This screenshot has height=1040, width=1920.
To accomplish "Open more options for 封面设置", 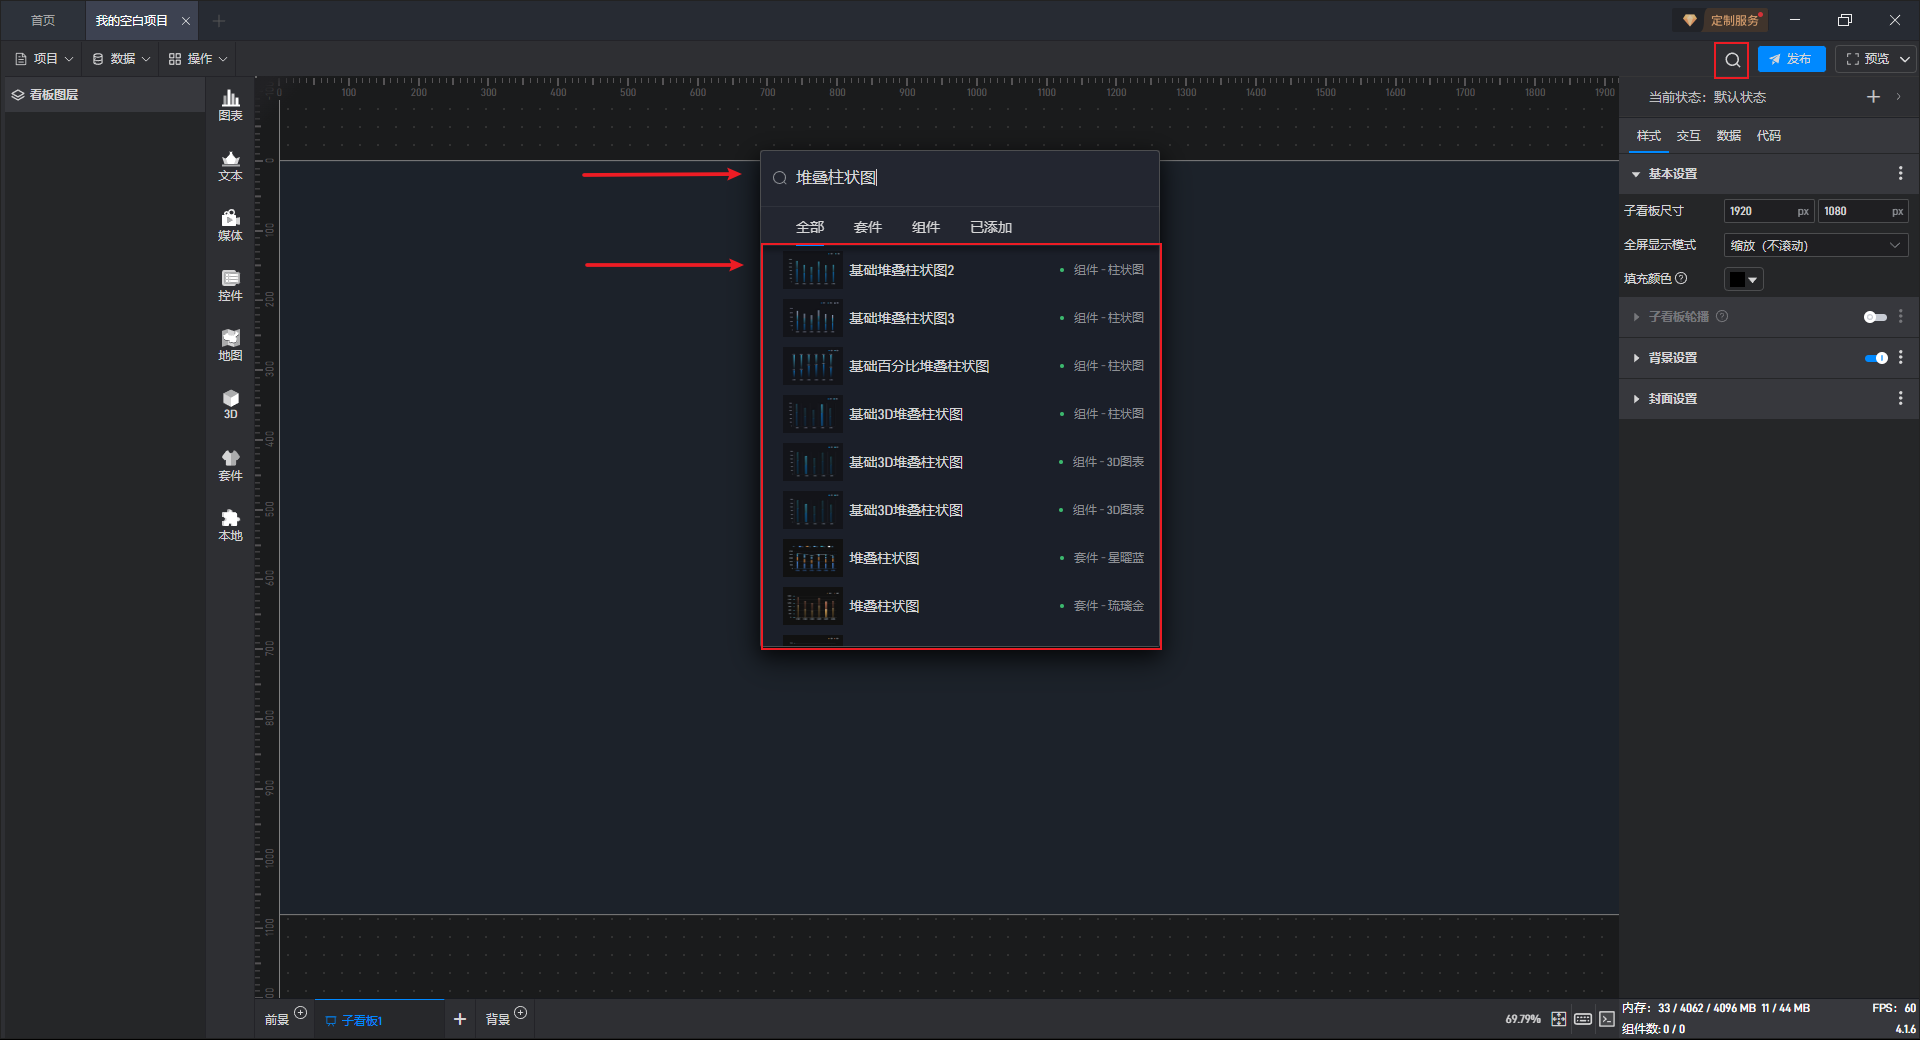I will click(1900, 399).
